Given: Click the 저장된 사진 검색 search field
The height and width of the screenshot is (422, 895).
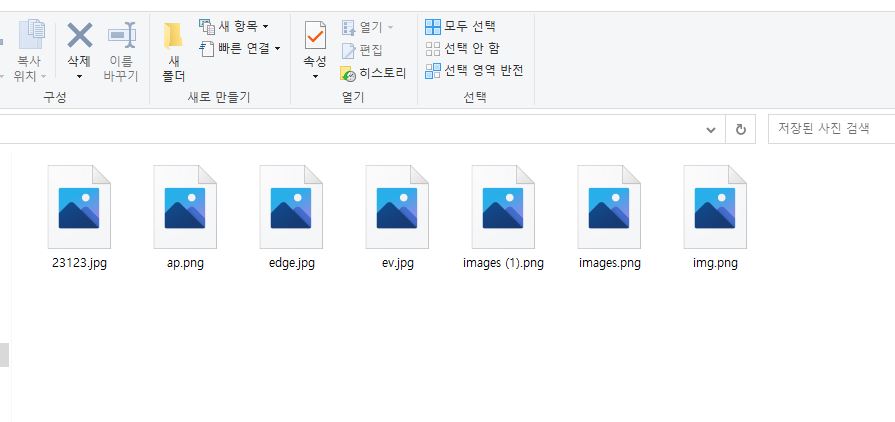Looking at the screenshot, I should pyautogui.click(x=832, y=129).
